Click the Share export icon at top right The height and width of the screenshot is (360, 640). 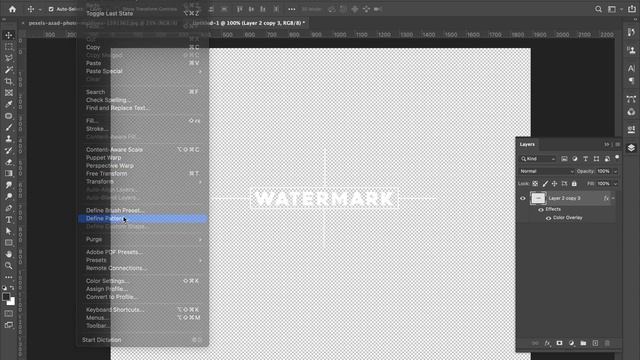[x=631, y=9]
